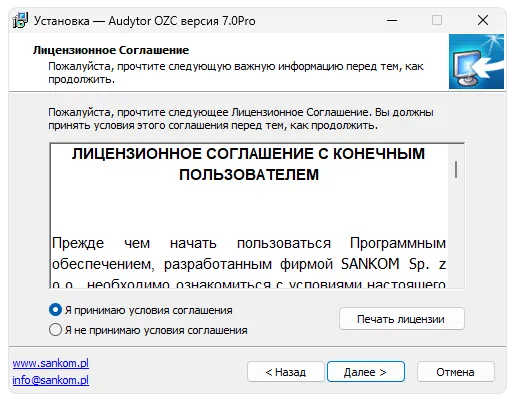
Task: Click the license text scrollbar thumb
Action: click(456, 169)
